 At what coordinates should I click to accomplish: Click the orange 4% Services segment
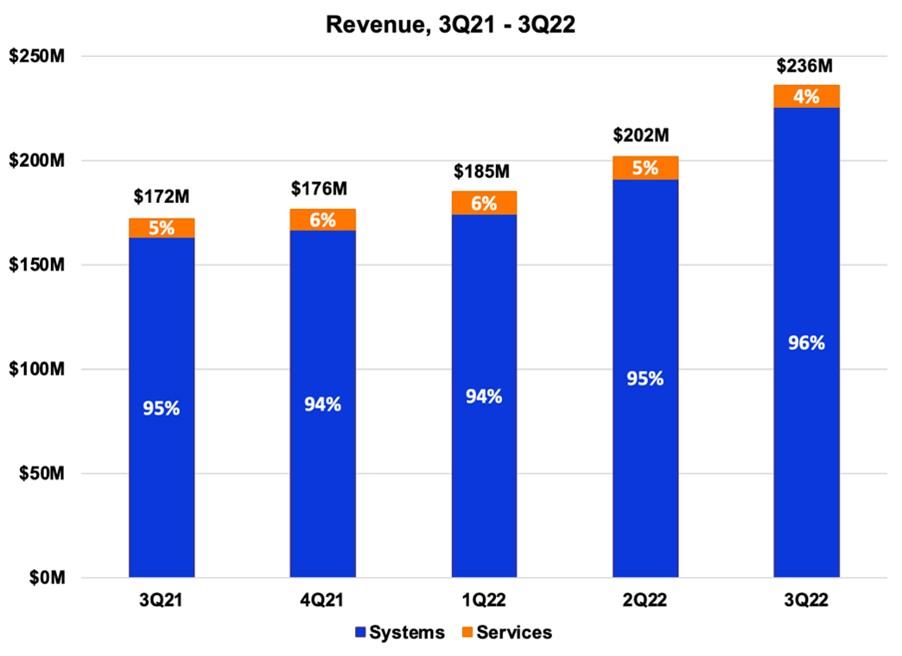coord(806,97)
